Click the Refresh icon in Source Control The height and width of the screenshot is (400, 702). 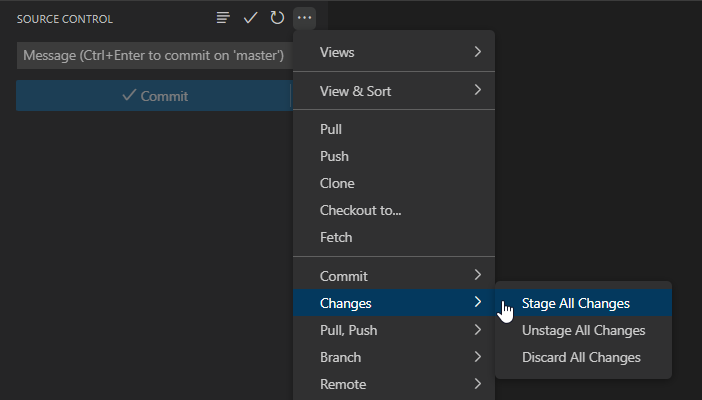click(x=277, y=18)
